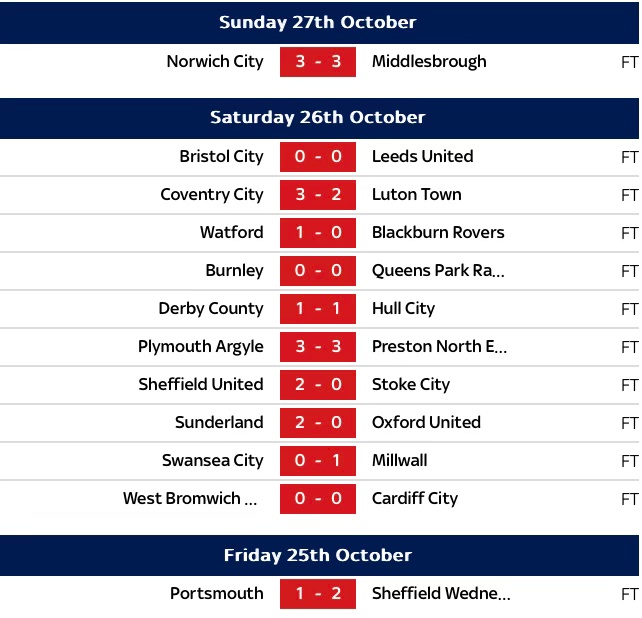Click the Watford team link
The width and height of the screenshot is (642, 618).
pos(232,233)
